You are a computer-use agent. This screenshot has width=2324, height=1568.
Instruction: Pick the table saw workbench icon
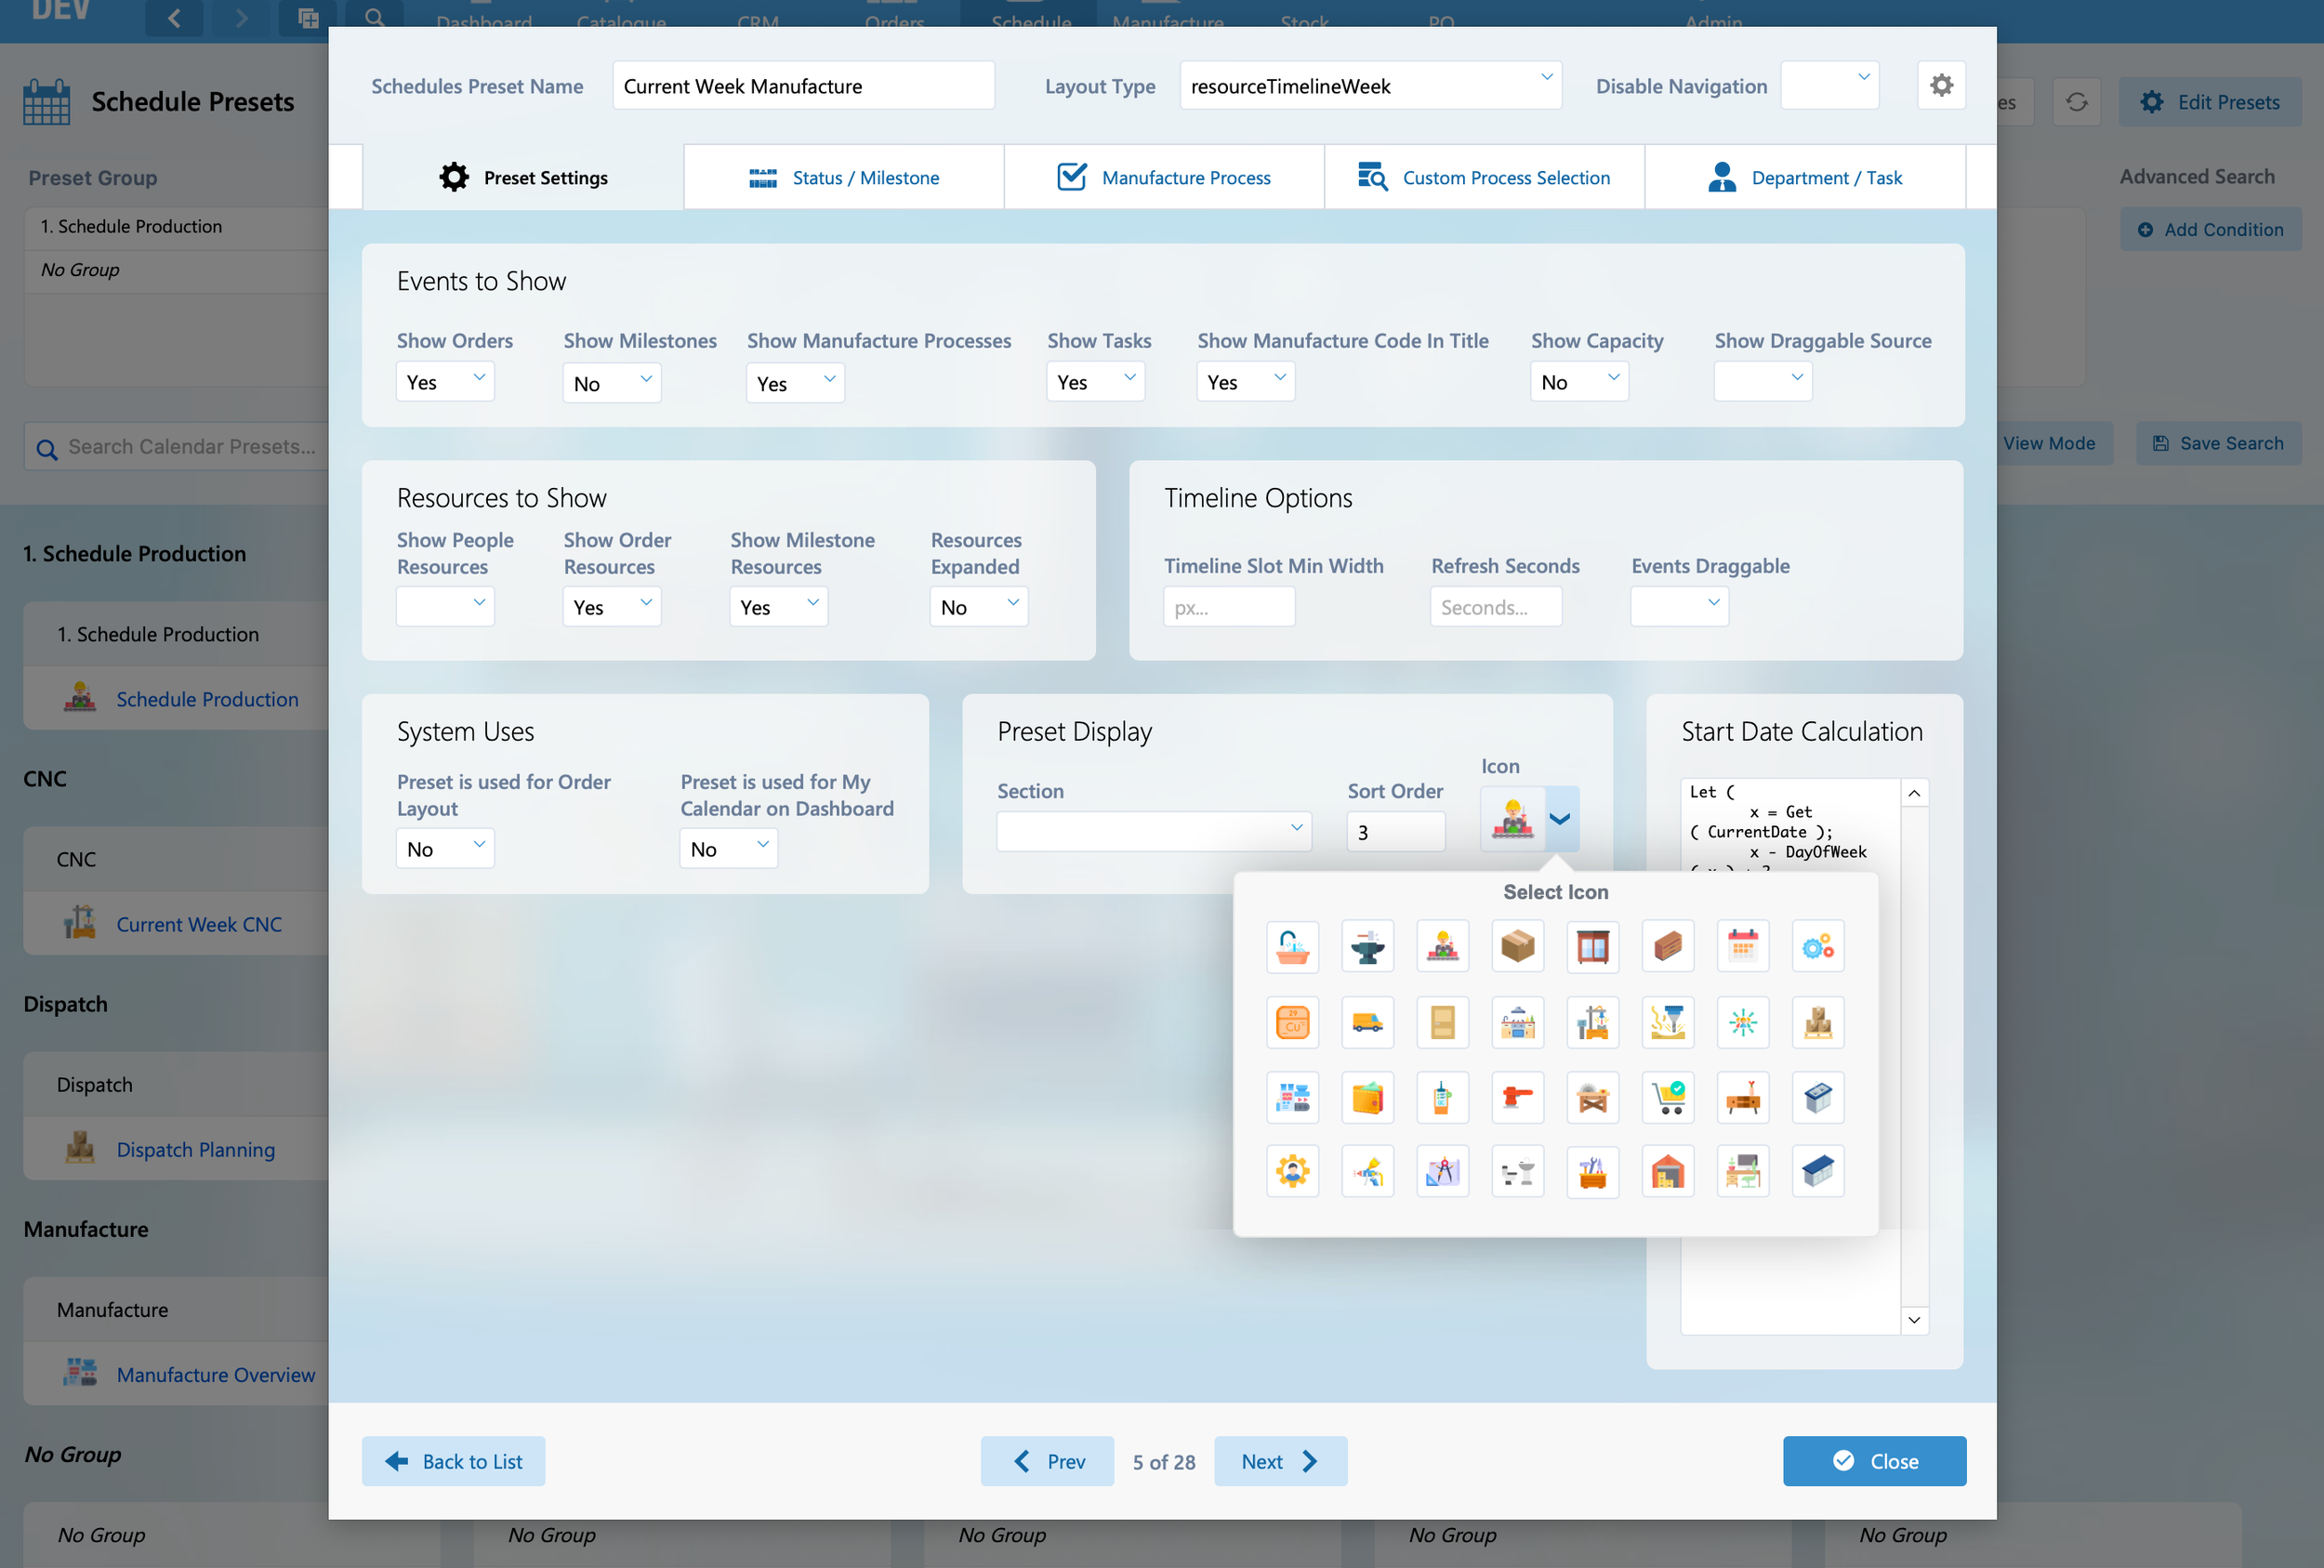pos(1592,1097)
